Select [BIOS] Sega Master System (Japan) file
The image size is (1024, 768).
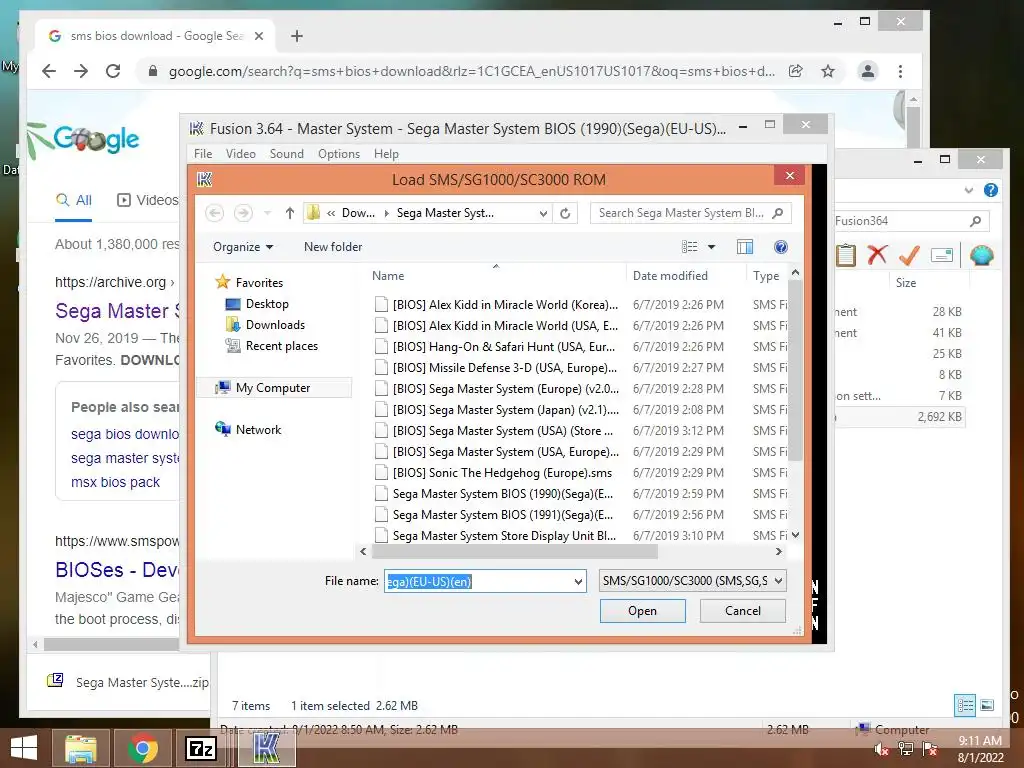[496, 409]
